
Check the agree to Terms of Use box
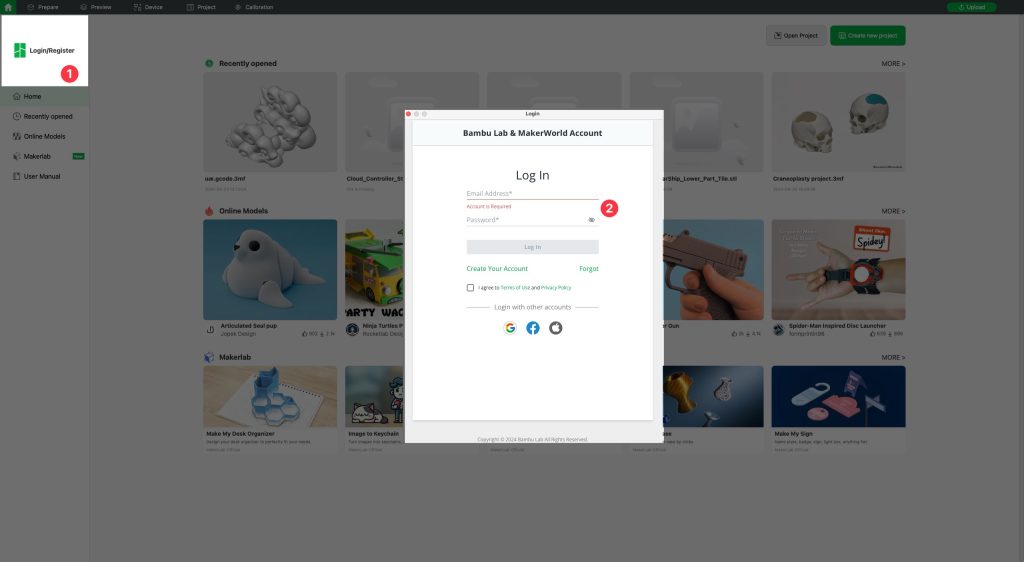click(x=471, y=287)
